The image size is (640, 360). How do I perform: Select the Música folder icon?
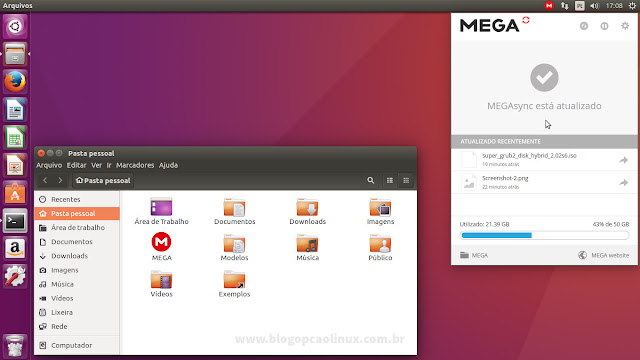(x=307, y=247)
